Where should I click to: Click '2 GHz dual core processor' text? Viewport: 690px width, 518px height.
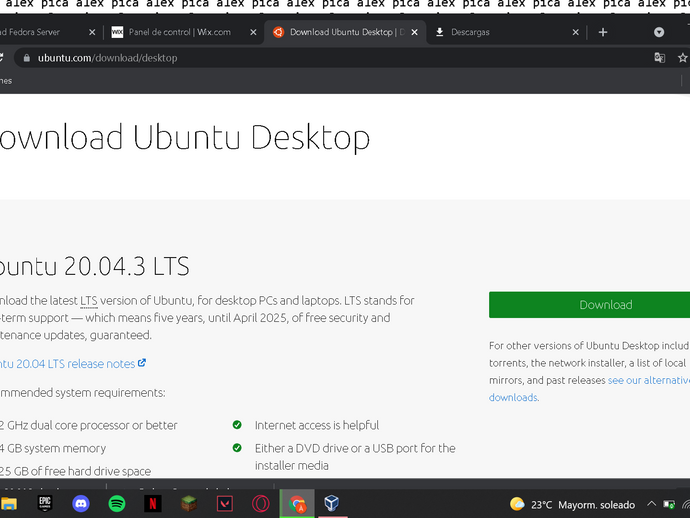pyautogui.click(x=88, y=425)
